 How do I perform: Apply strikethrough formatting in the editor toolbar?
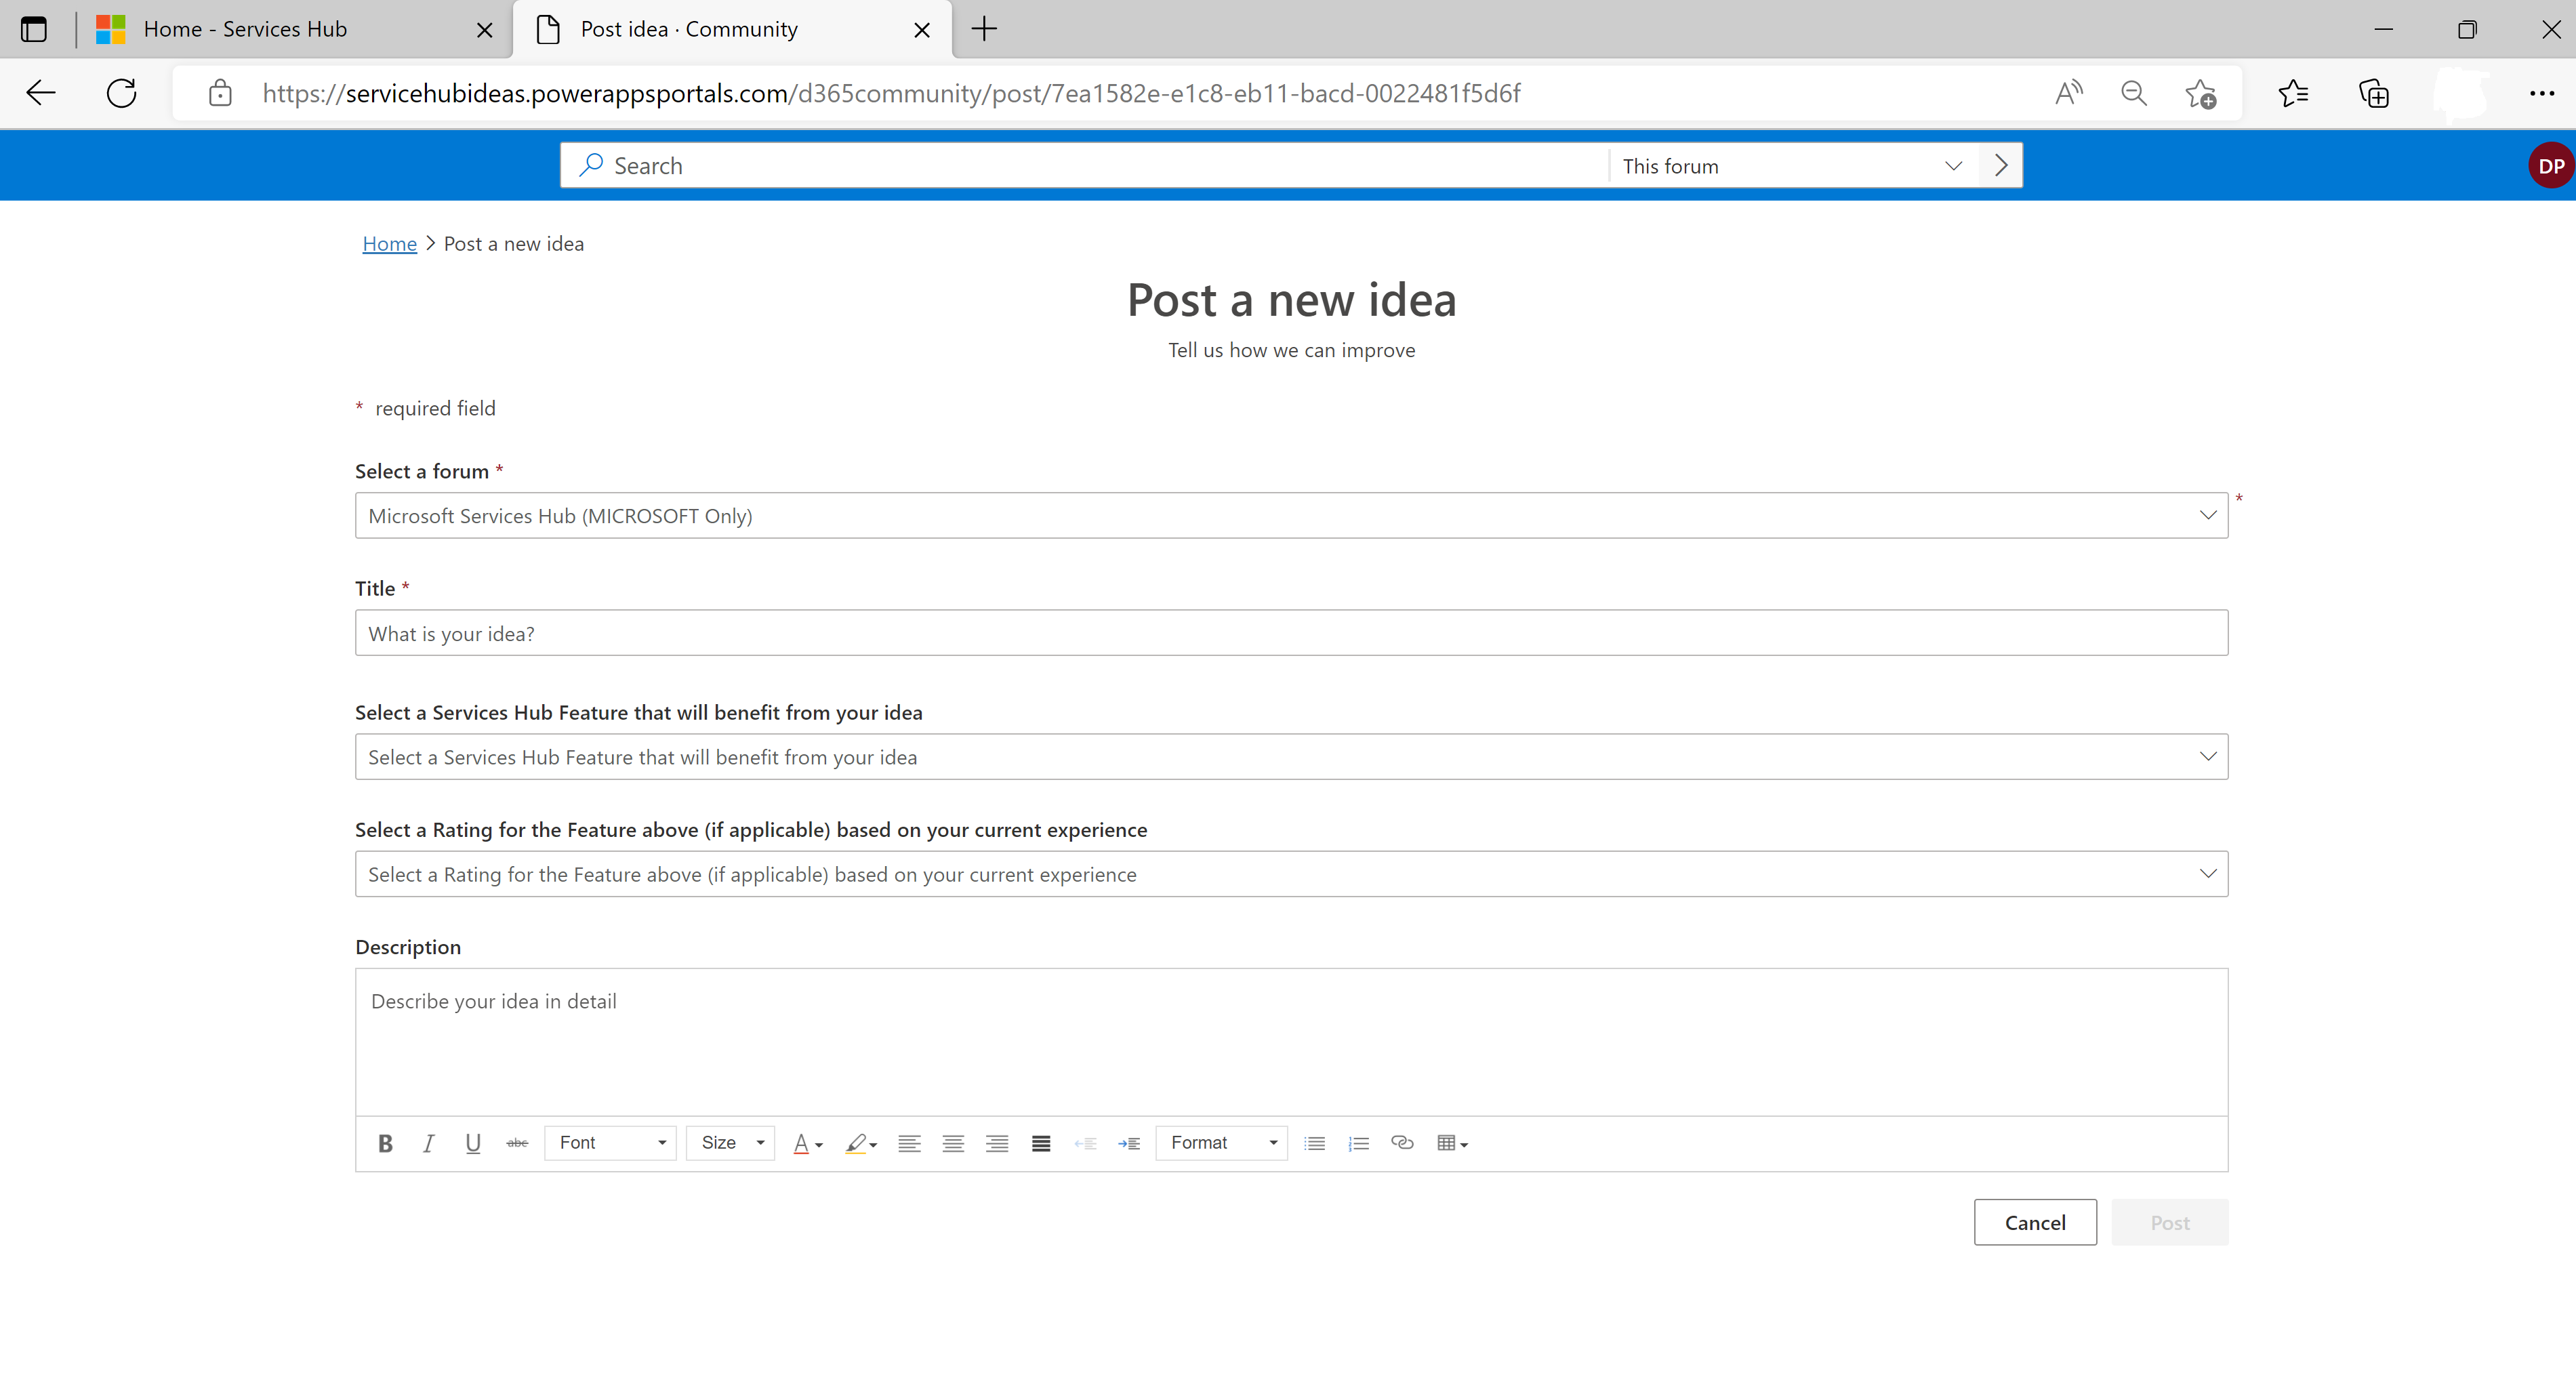click(517, 1143)
